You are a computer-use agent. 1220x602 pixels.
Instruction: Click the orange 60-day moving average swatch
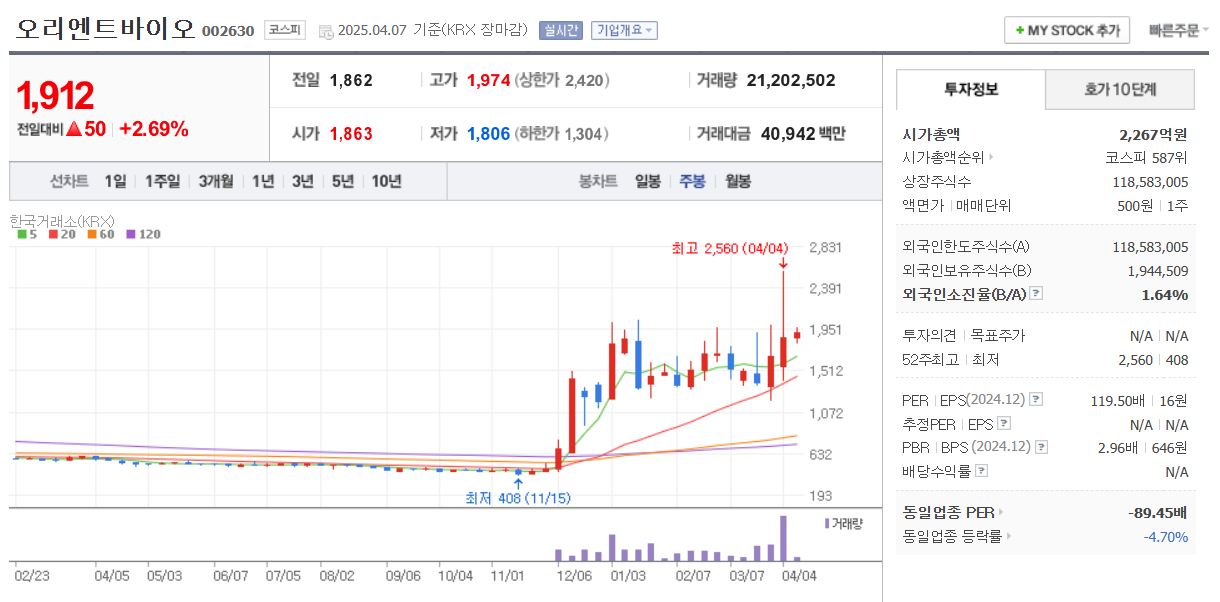pos(91,234)
